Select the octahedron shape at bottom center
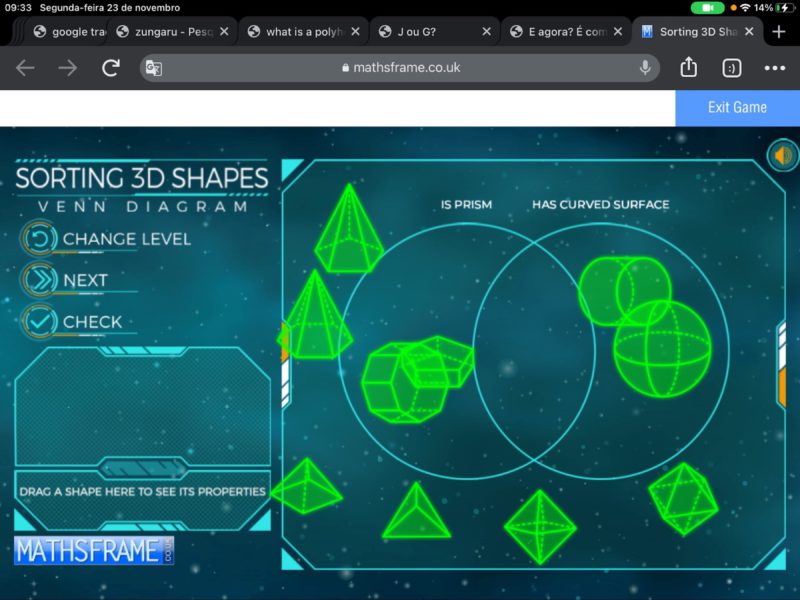800x600 pixels. pos(540,526)
